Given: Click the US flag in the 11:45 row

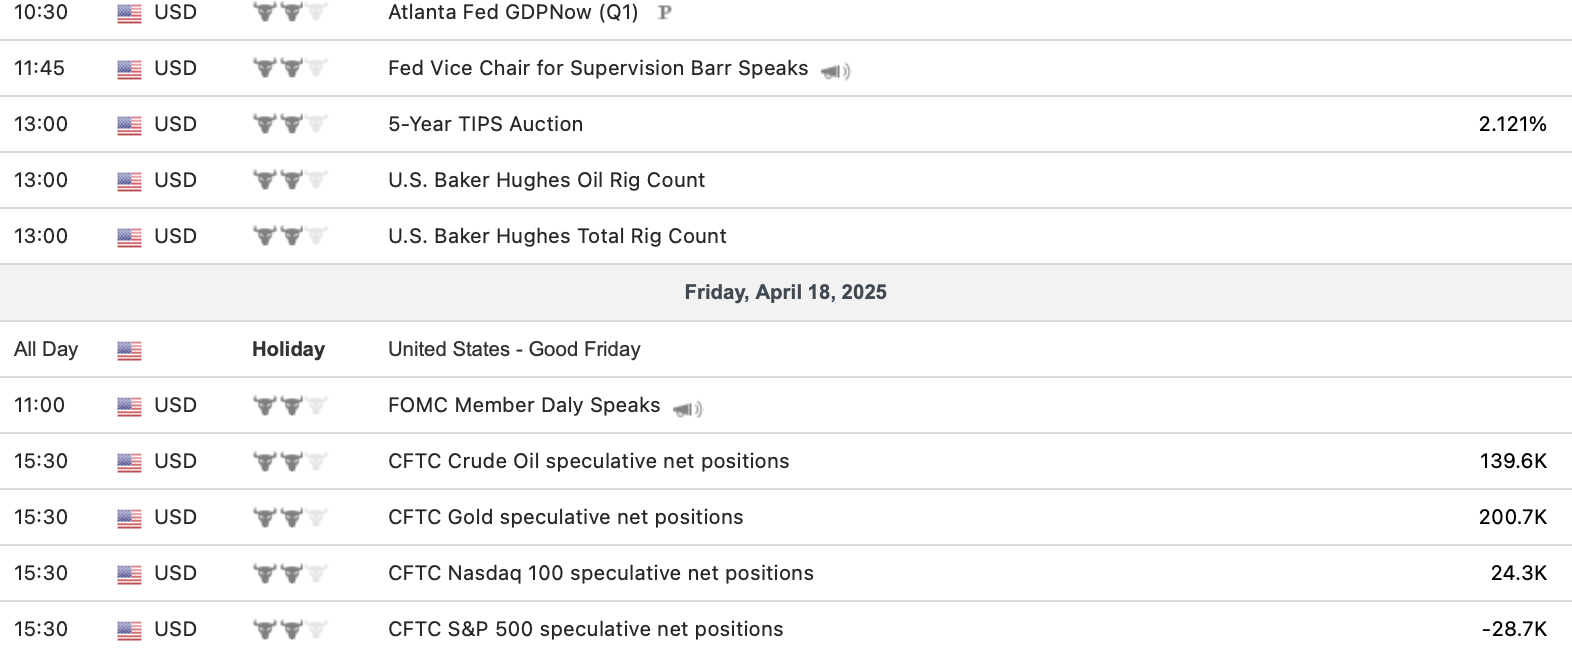Looking at the screenshot, I should [129, 69].
